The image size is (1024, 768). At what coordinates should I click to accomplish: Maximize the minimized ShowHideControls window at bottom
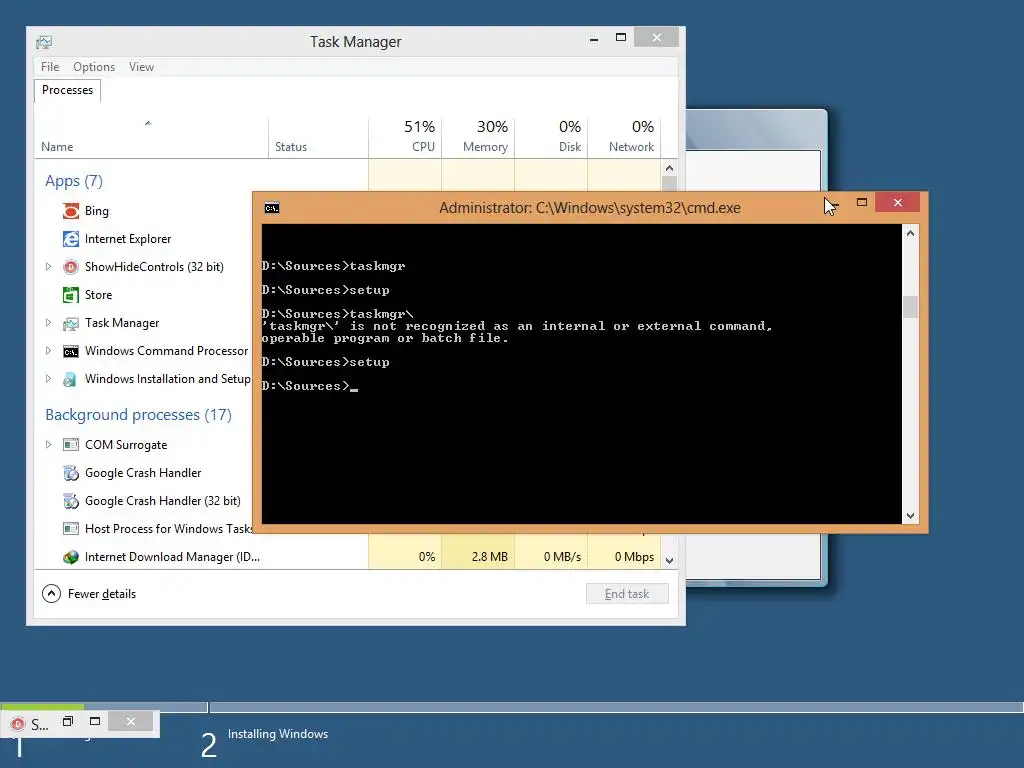point(95,722)
